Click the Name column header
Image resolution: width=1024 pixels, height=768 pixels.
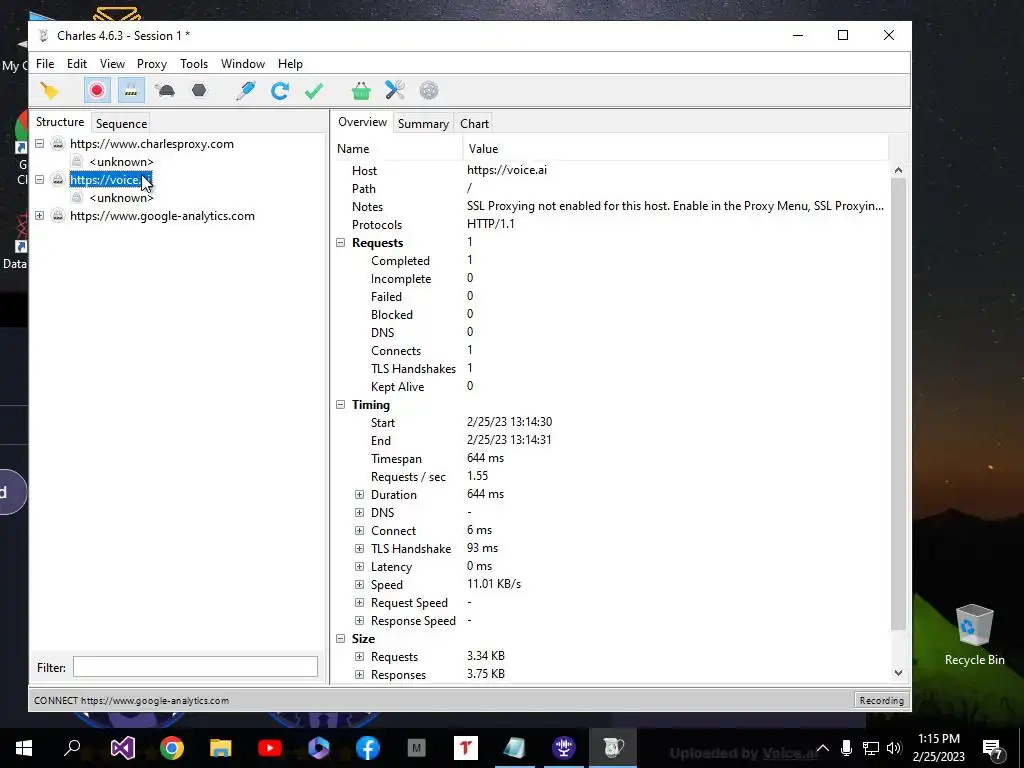[x=398, y=149]
